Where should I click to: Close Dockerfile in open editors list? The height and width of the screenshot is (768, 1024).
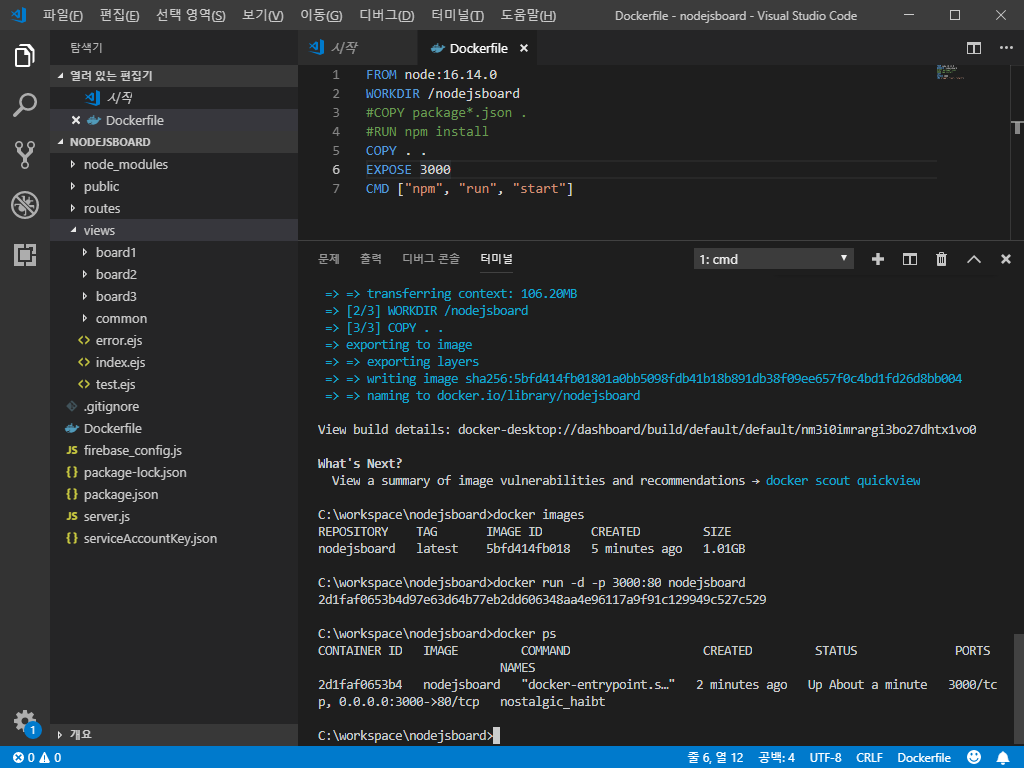76,120
